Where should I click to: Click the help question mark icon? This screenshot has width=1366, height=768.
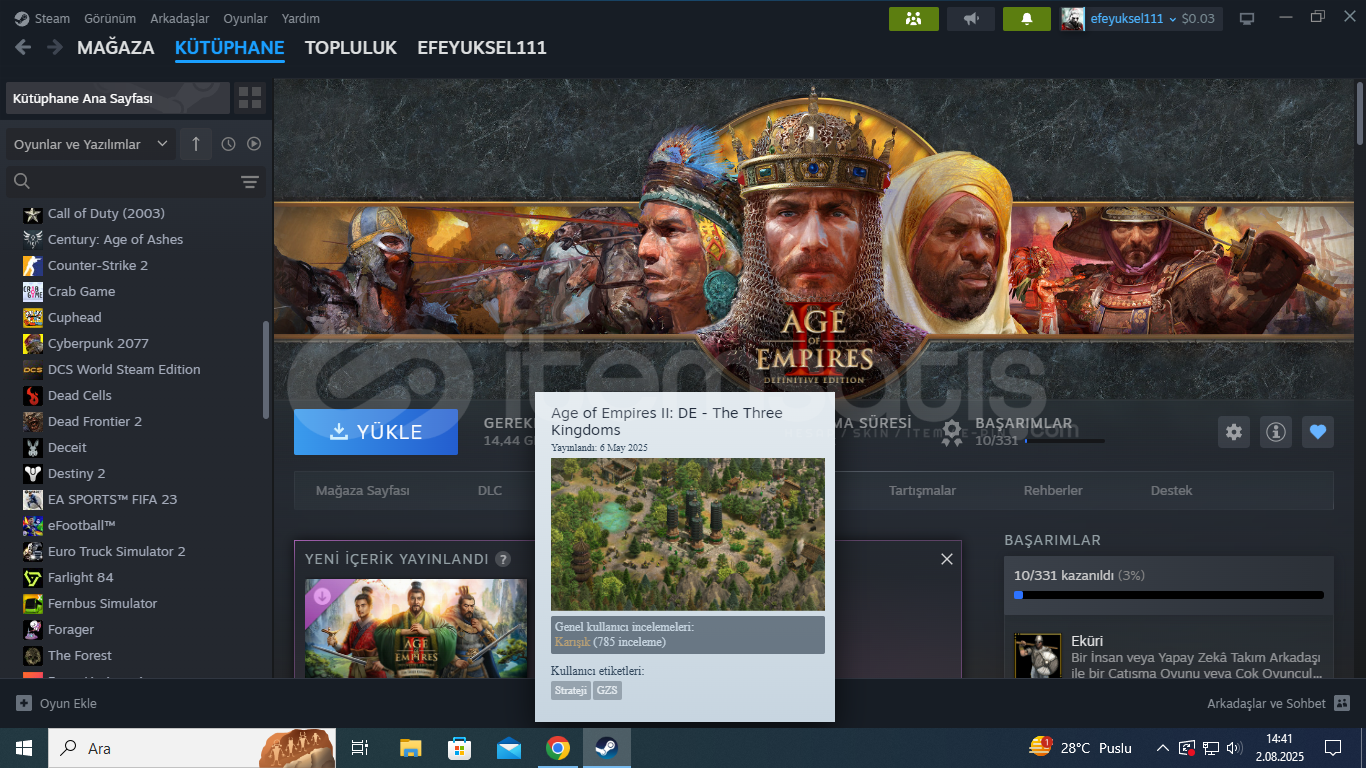coord(503,559)
